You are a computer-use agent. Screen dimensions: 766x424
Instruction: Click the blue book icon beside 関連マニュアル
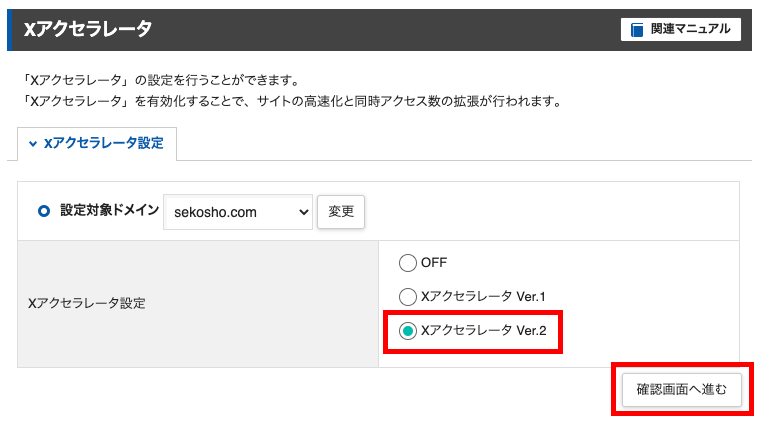(x=637, y=30)
